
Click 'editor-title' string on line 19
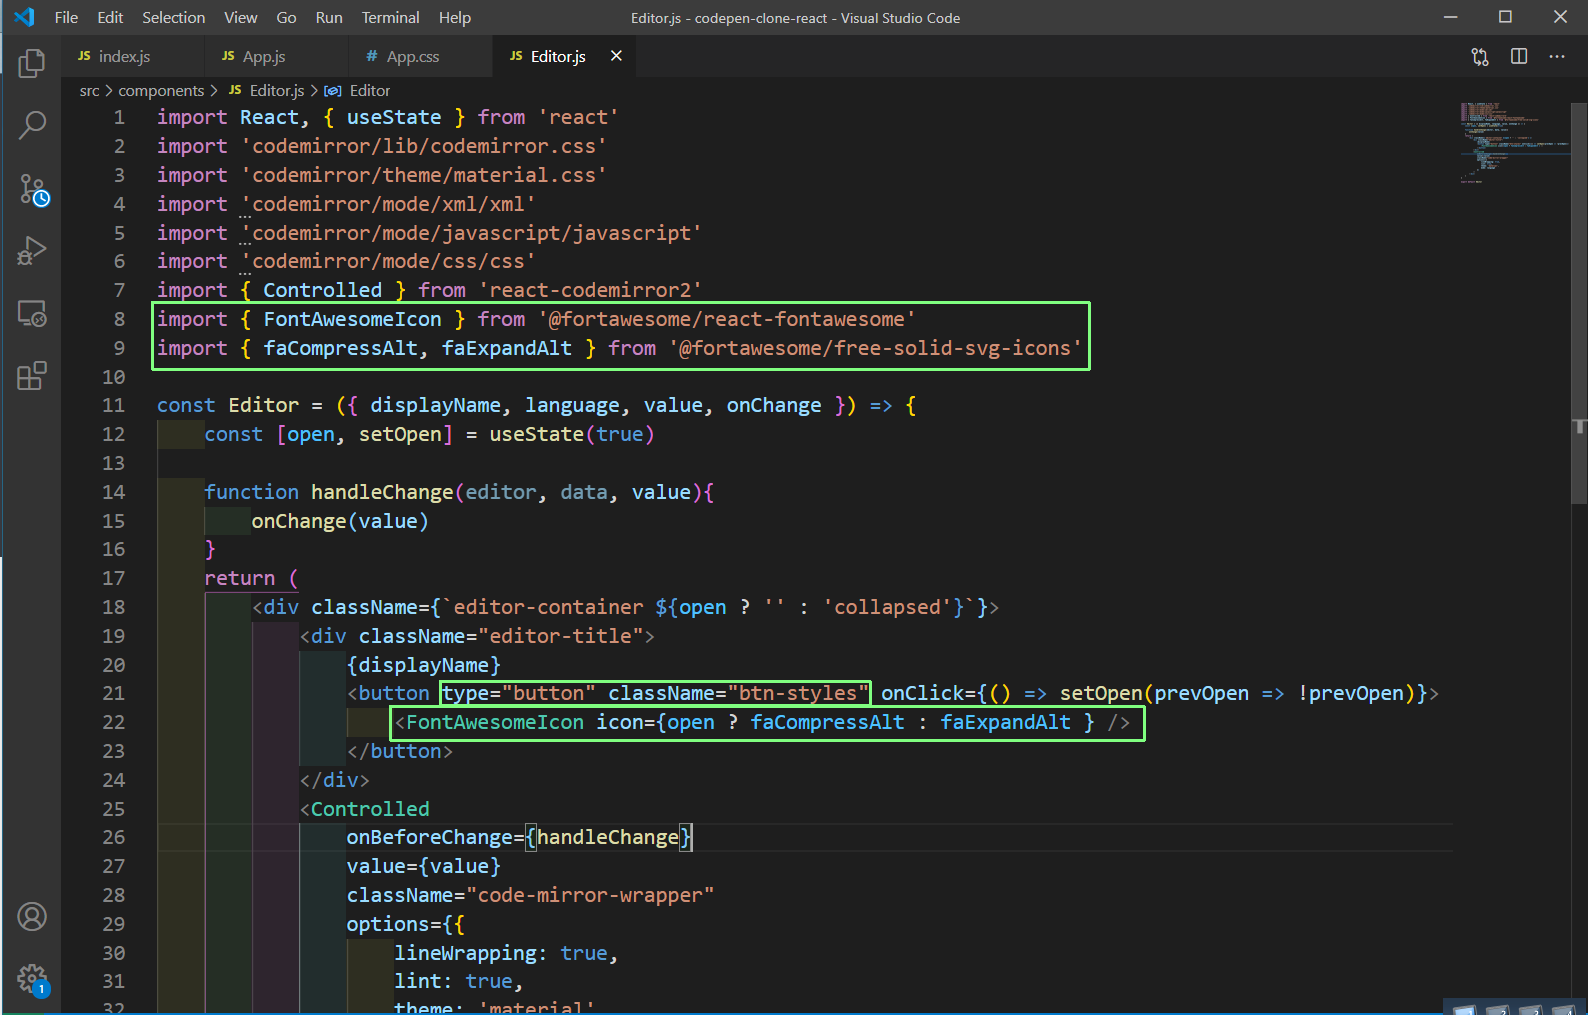560,636
